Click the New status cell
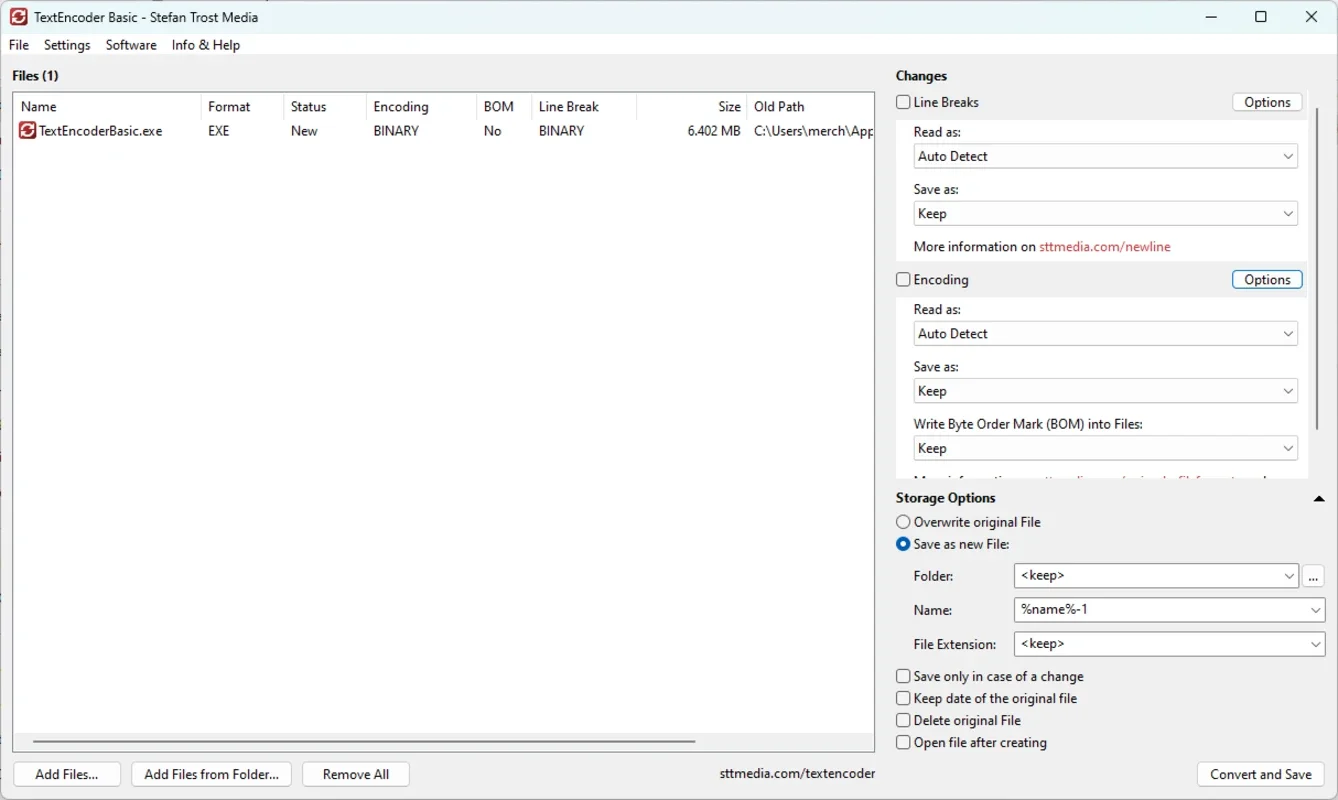 click(x=304, y=131)
